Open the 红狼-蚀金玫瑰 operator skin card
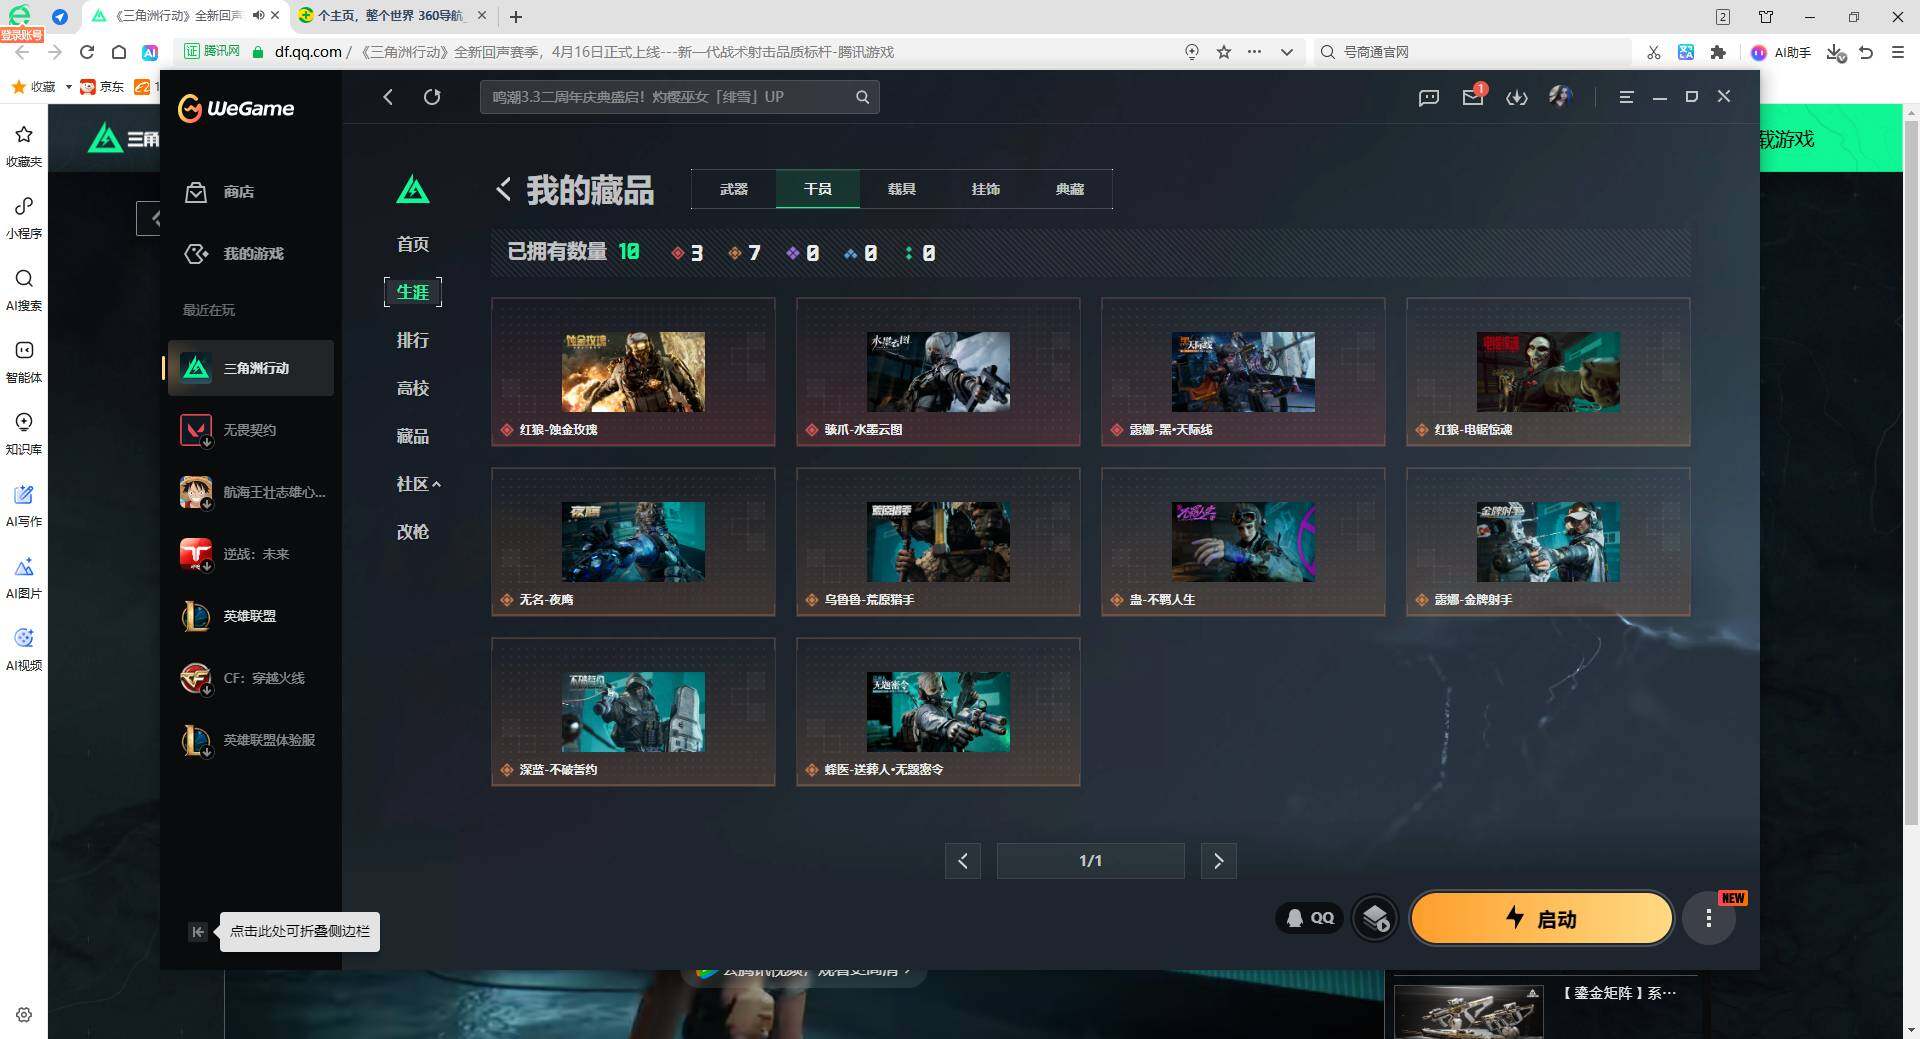1920x1039 pixels. (x=633, y=372)
